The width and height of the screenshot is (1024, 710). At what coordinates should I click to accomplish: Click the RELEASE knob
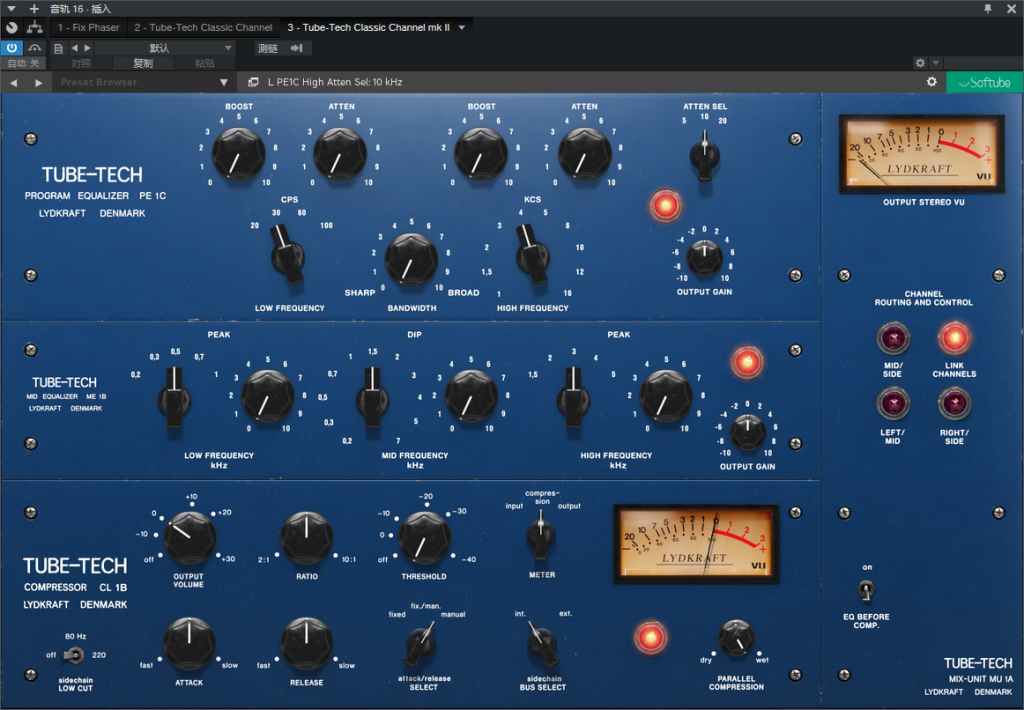[x=306, y=643]
